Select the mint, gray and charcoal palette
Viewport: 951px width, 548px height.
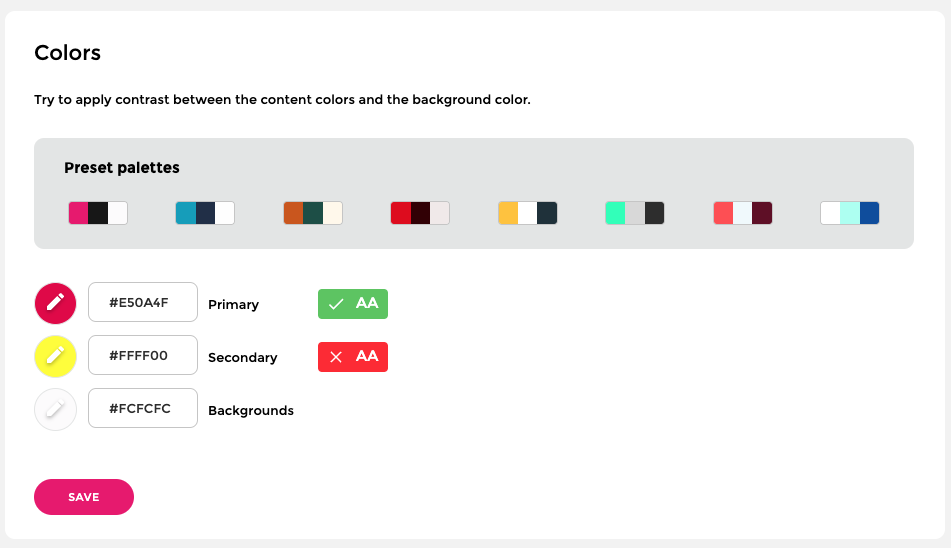[635, 213]
